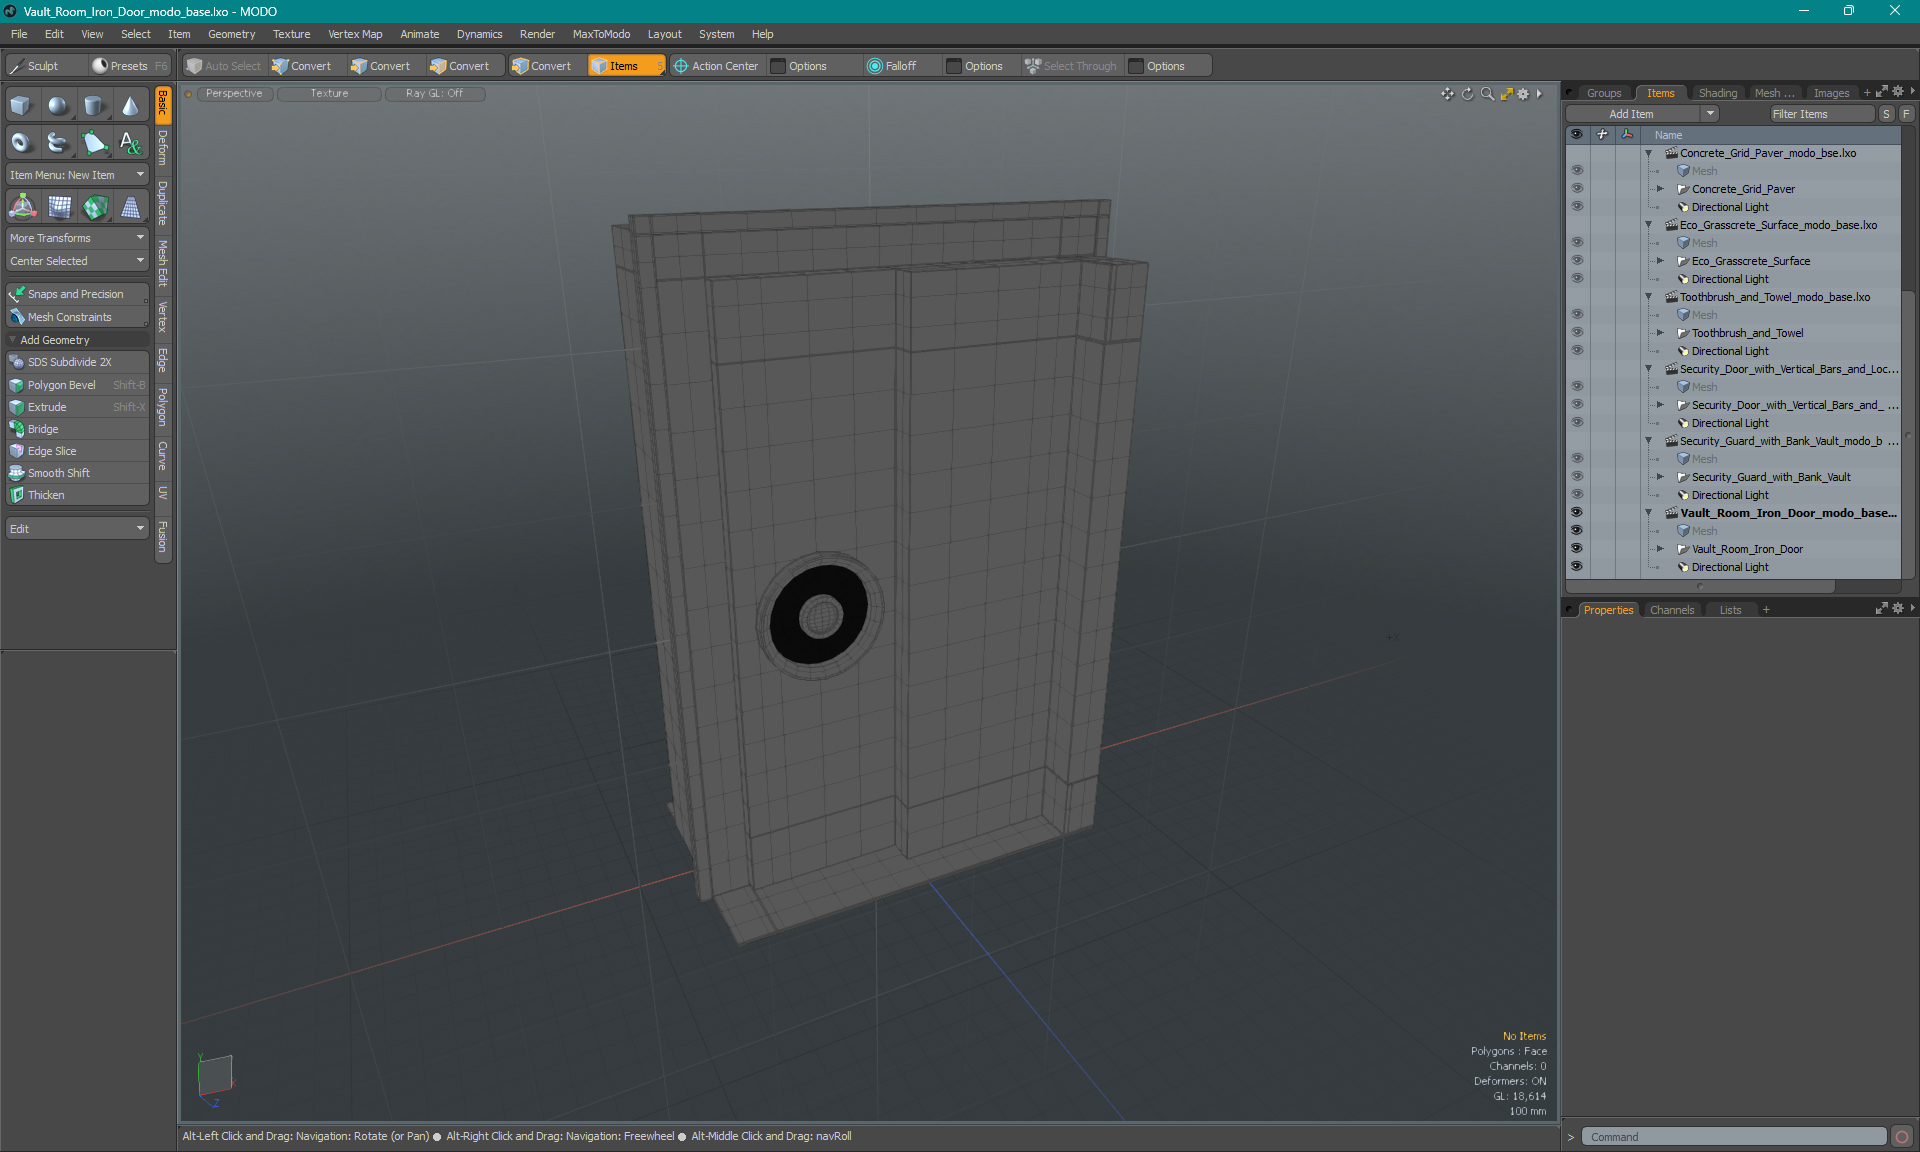Image resolution: width=1920 pixels, height=1152 pixels.
Task: Click the S button next to Filter Items
Action: click(1886, 114)
